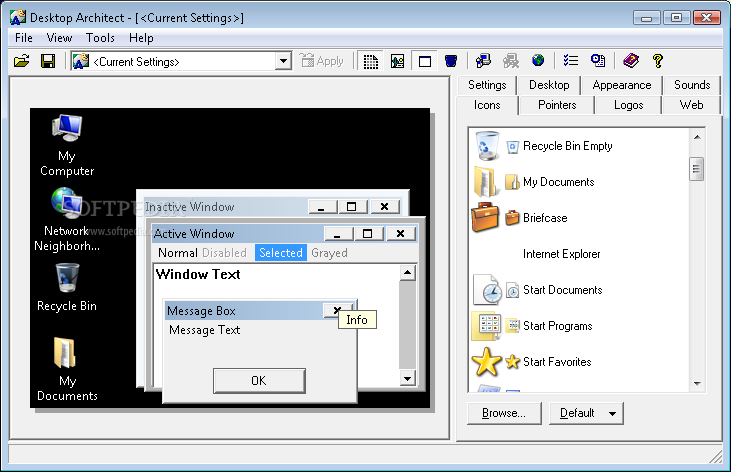This screenshot has width=731, height=472.
Task: Click the large Start Documents clock icon
Action: point(487,290)
